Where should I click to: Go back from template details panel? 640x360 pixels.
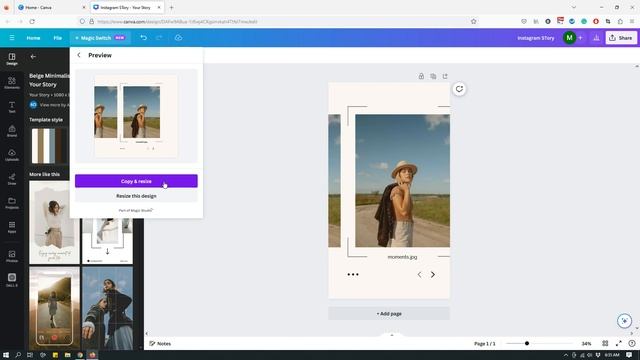[33, 56]
